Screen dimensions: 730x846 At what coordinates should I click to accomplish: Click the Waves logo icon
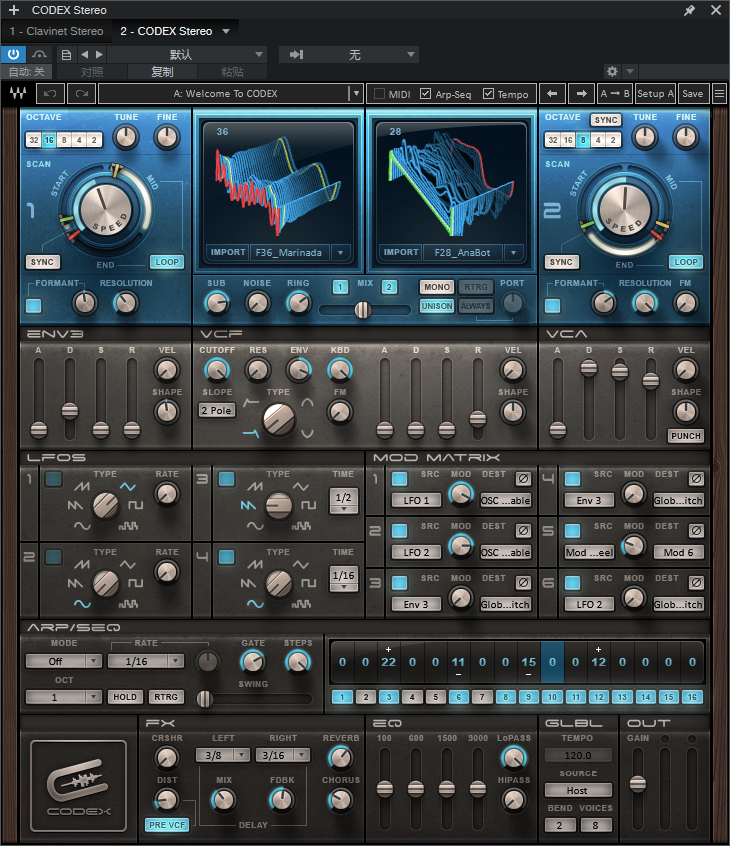tap(18, 93)
